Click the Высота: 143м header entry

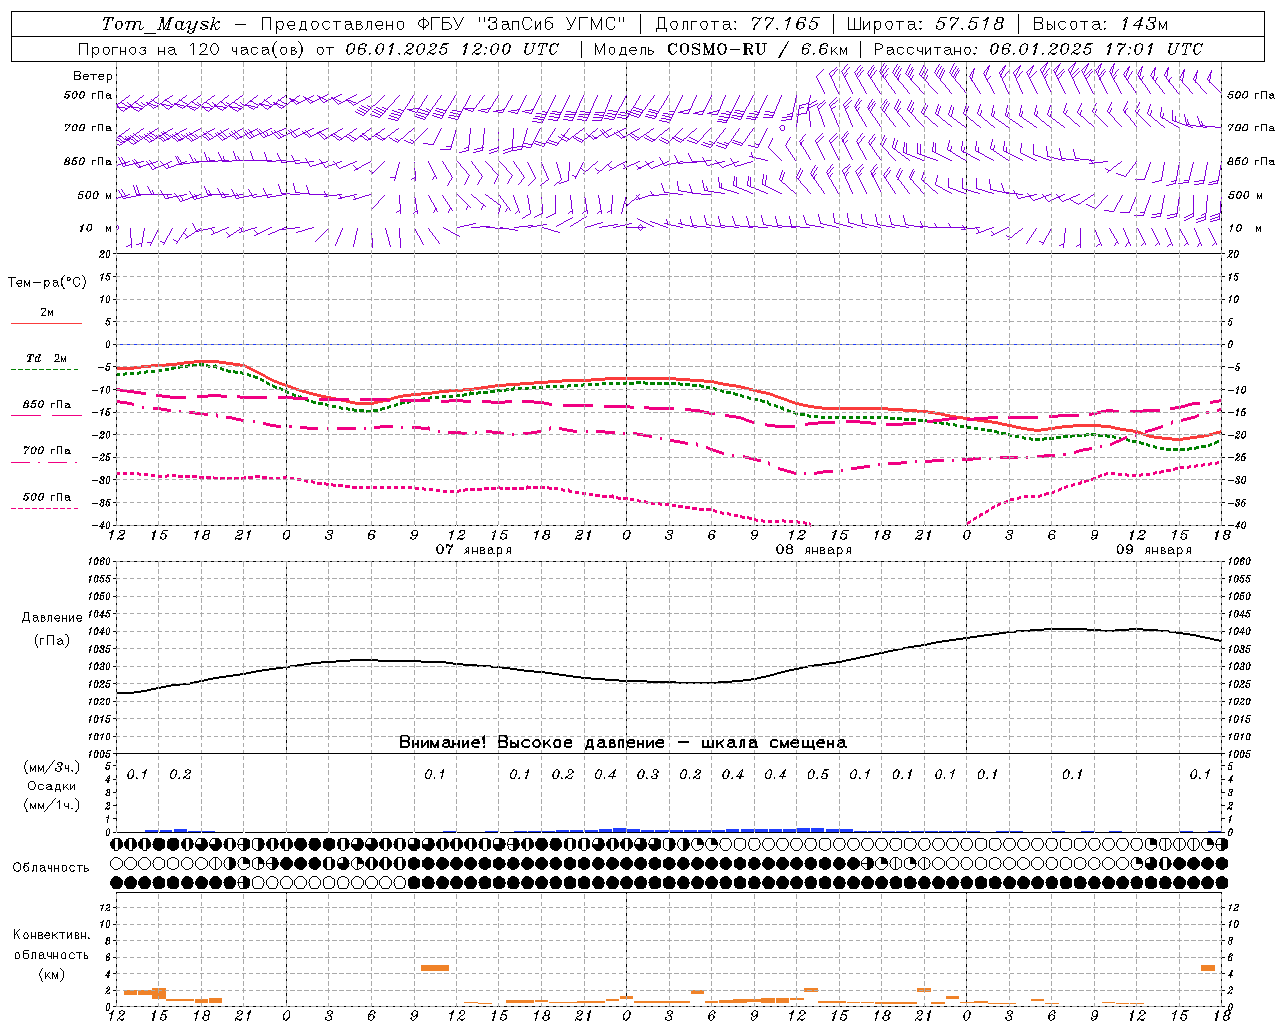tap(1100, 24)
